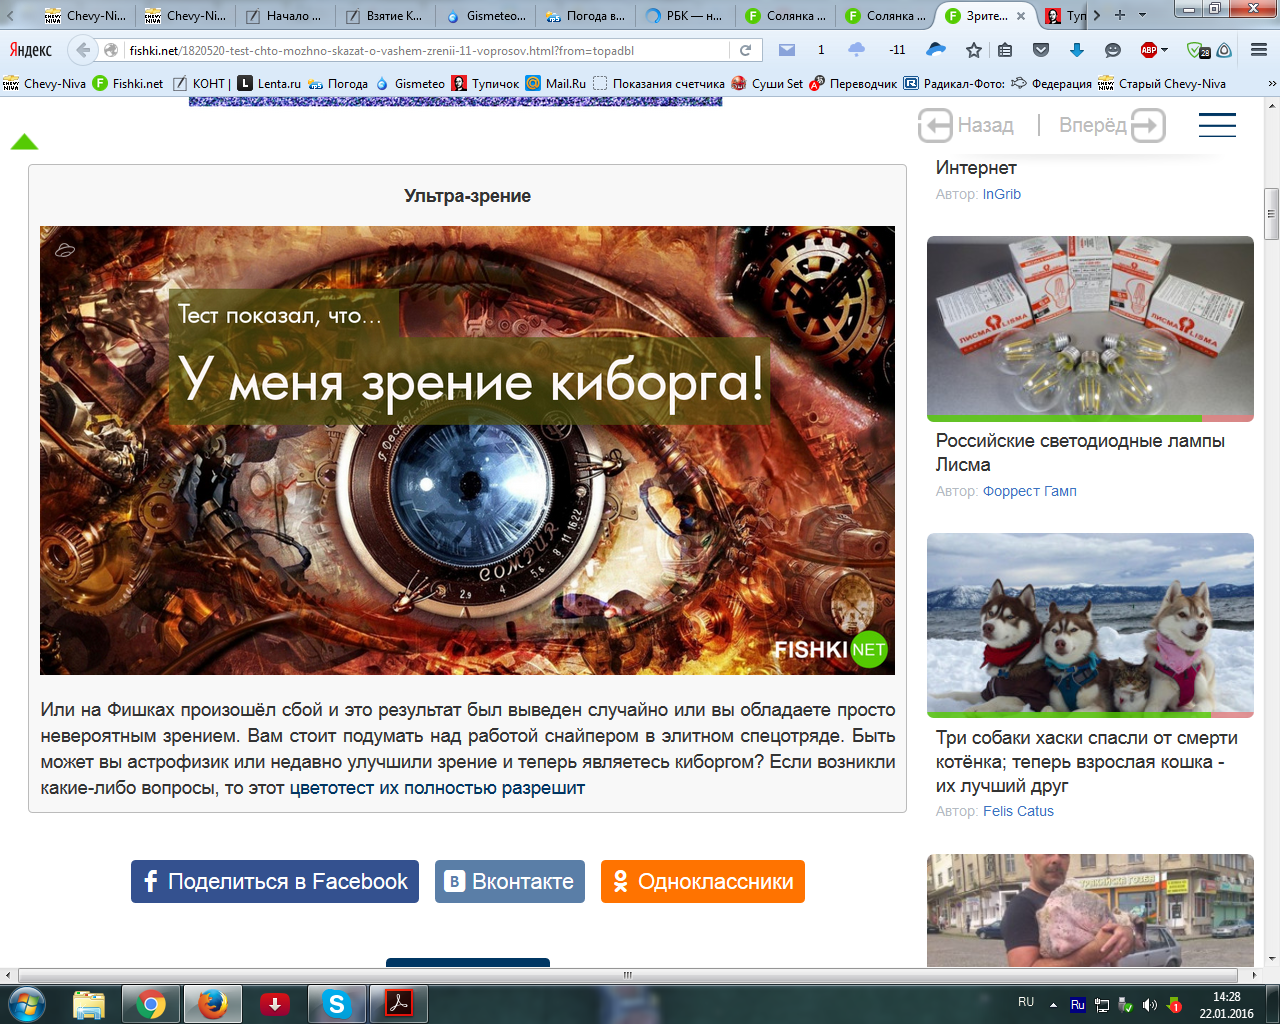
Task: Switch to the РБК tab
Action: (685, 16)
